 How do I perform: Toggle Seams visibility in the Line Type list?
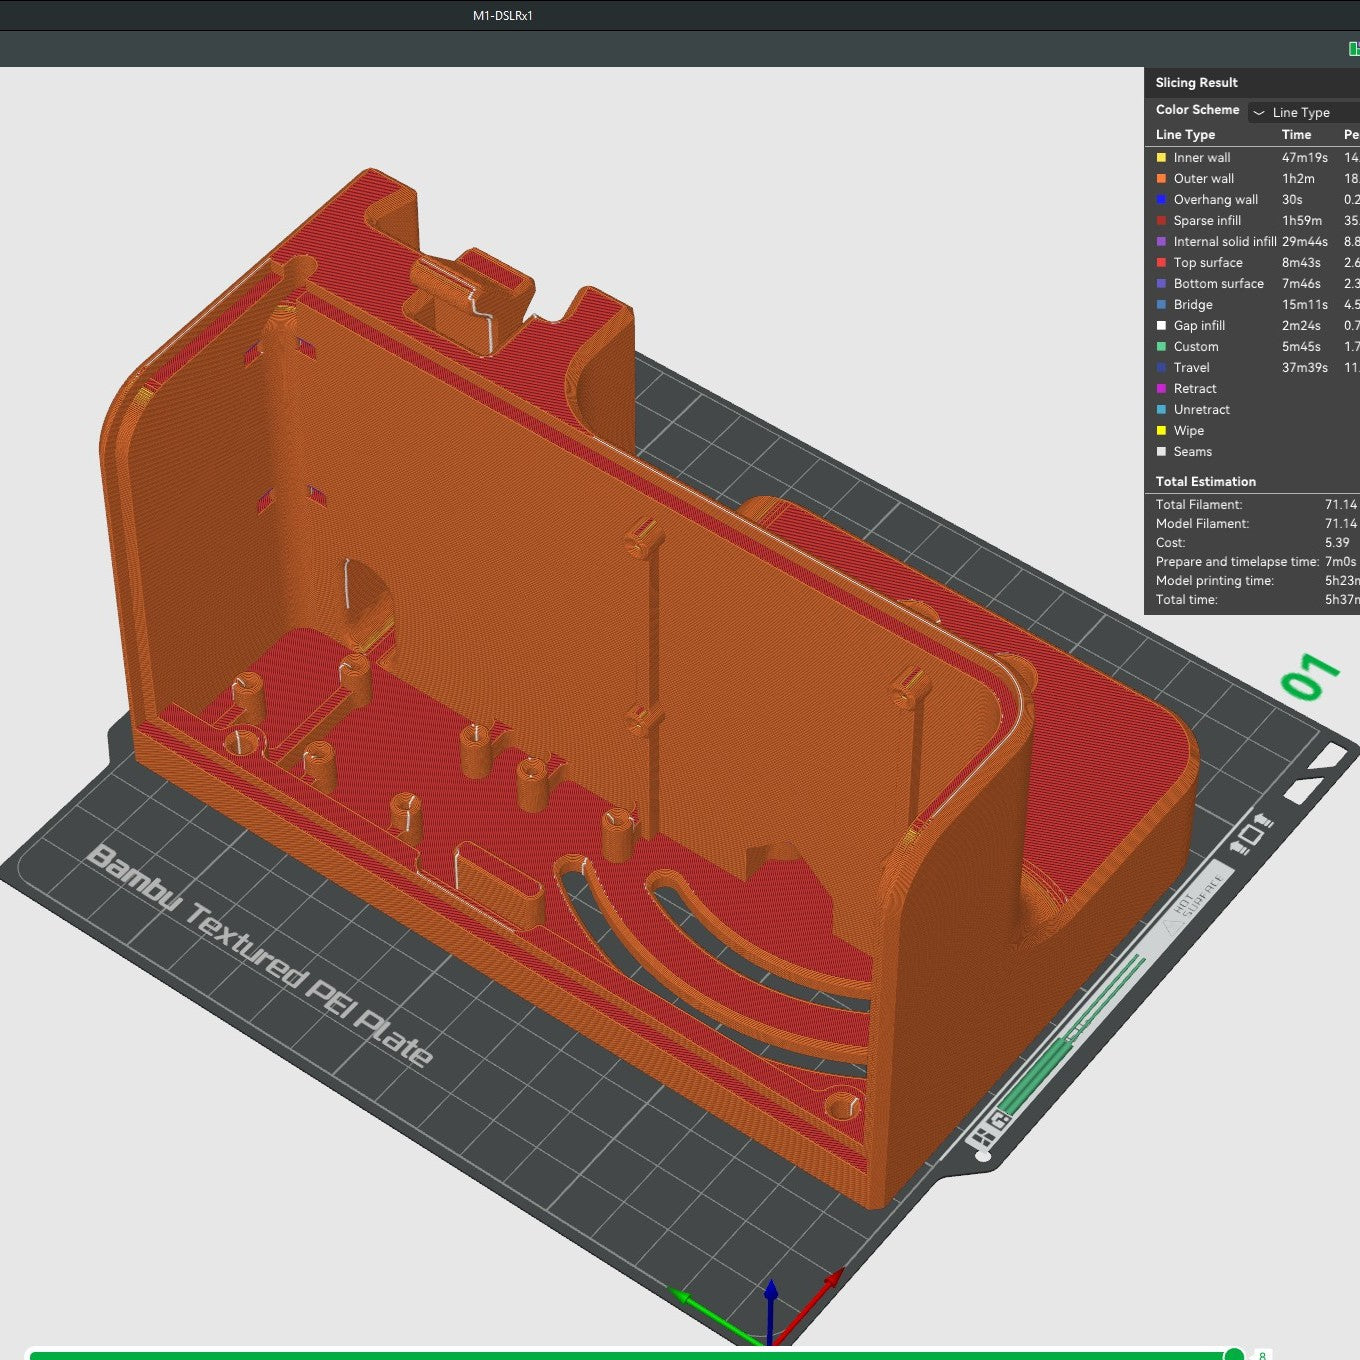pos(1161,451)
